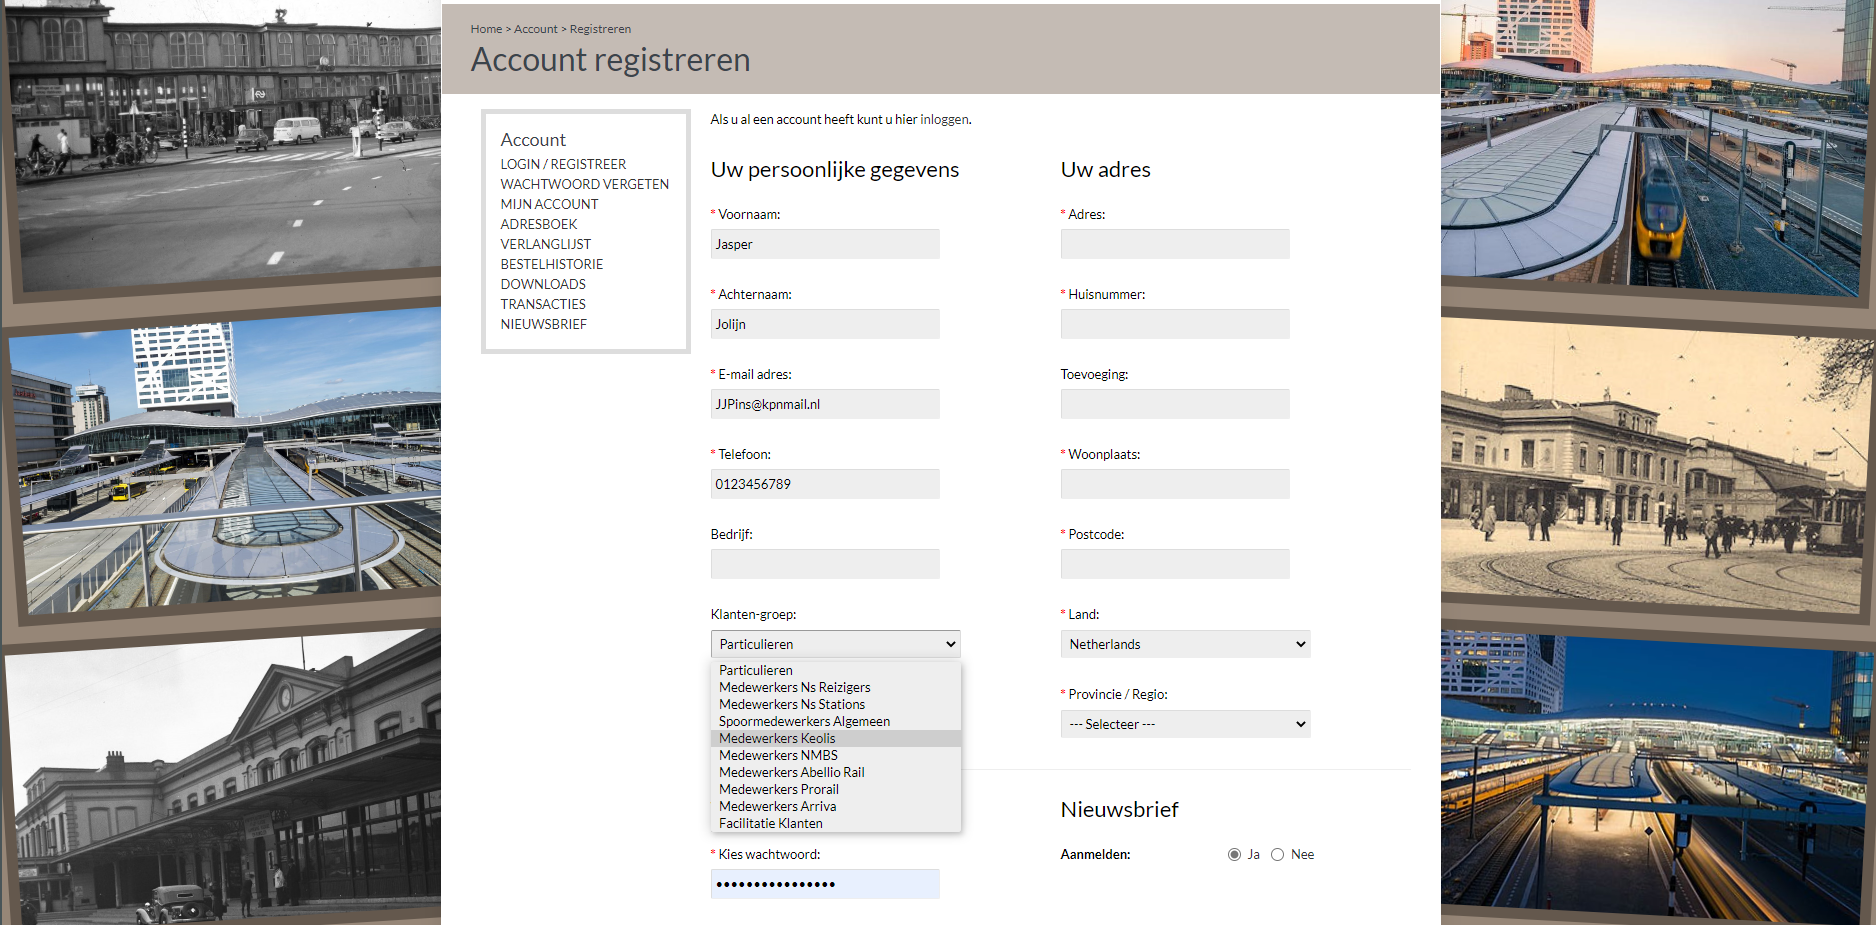Click the Telefoon input field
1876x925 pixels.
click(x=825, y=484)
